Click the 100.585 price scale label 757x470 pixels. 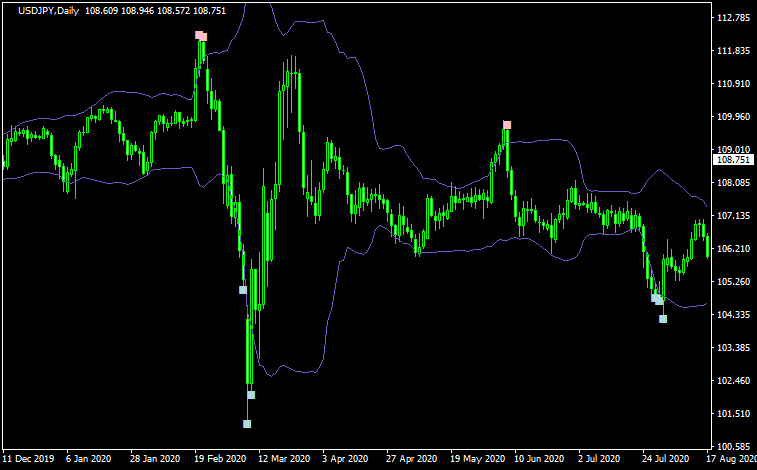point(733,446)
